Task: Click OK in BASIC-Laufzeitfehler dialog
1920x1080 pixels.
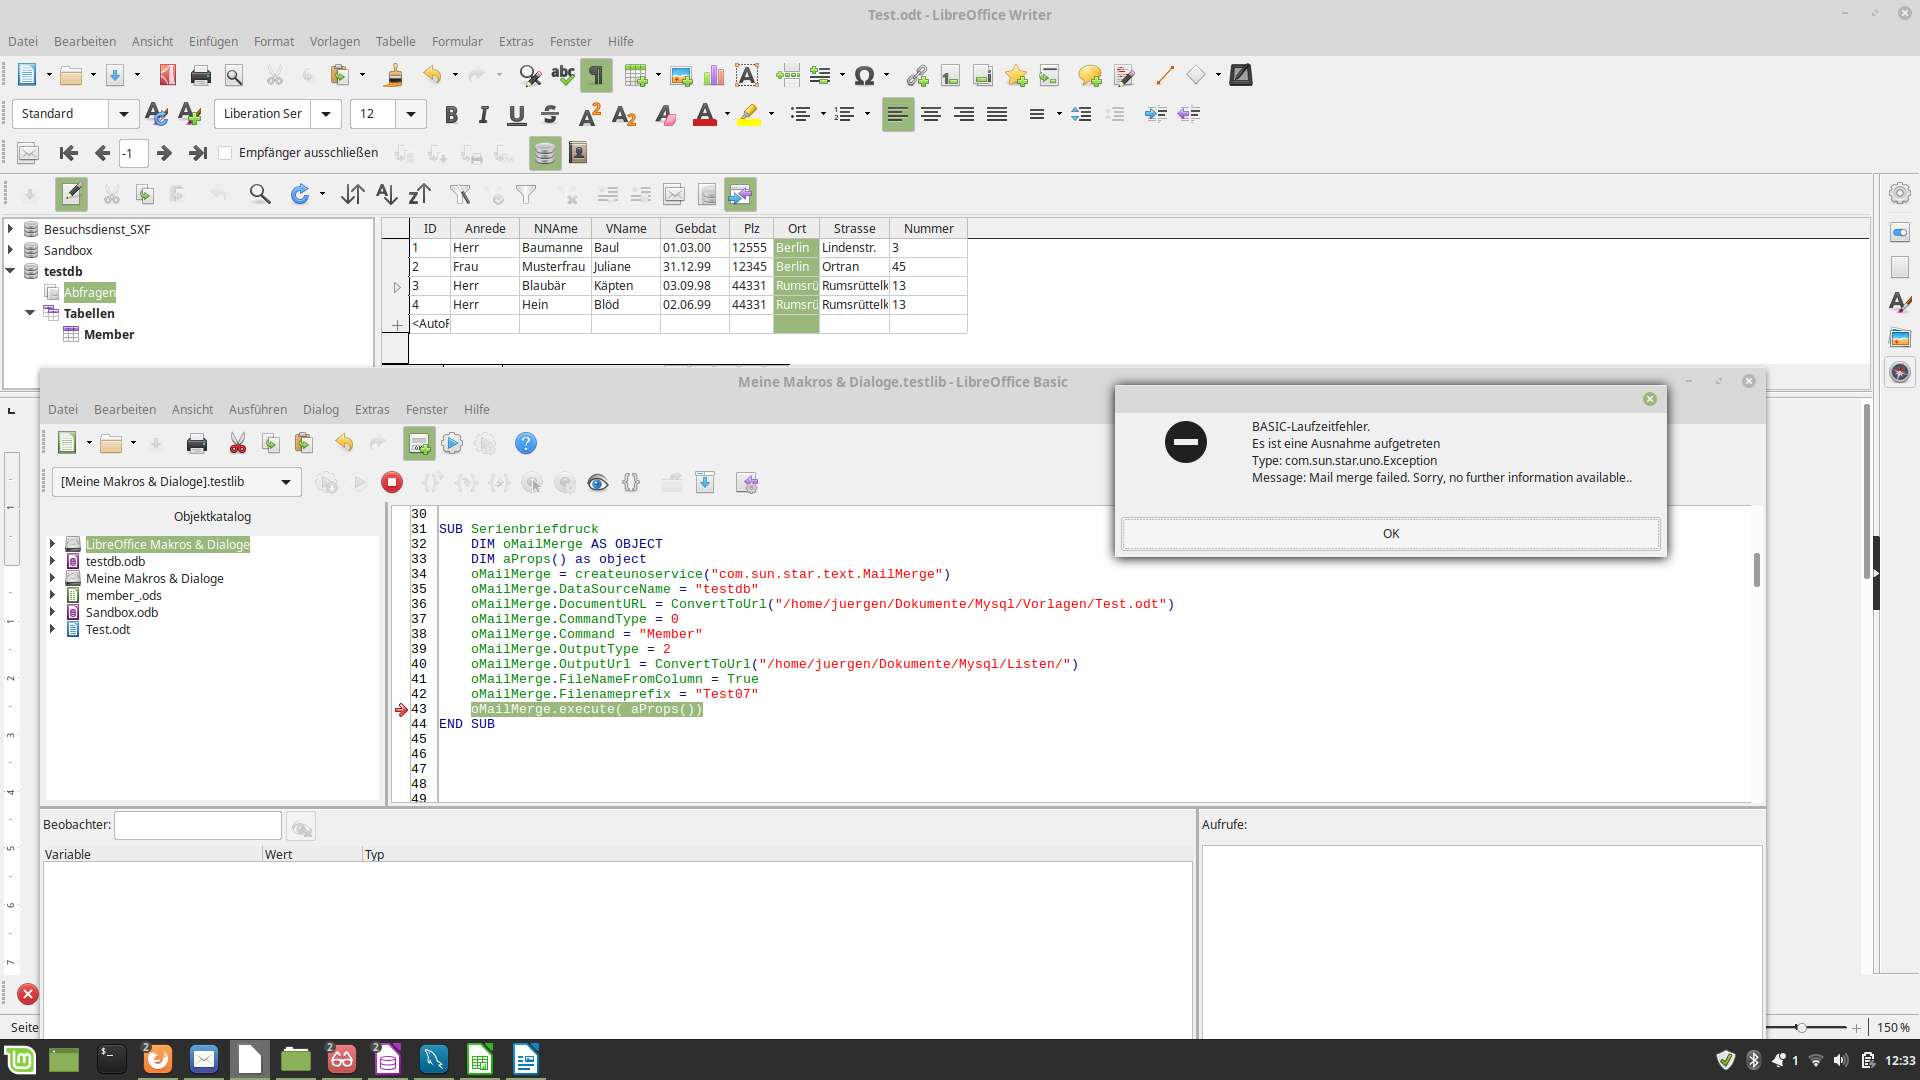Action: point(1390,534)
